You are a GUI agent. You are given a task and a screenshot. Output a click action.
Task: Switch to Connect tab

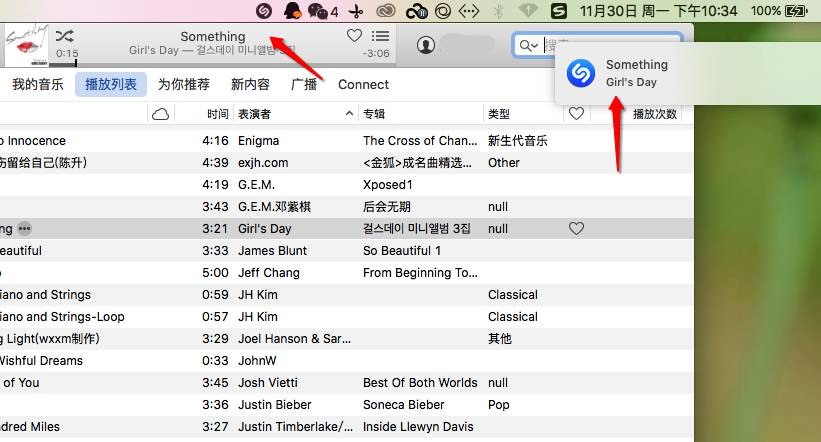click(x=363, y=84)
